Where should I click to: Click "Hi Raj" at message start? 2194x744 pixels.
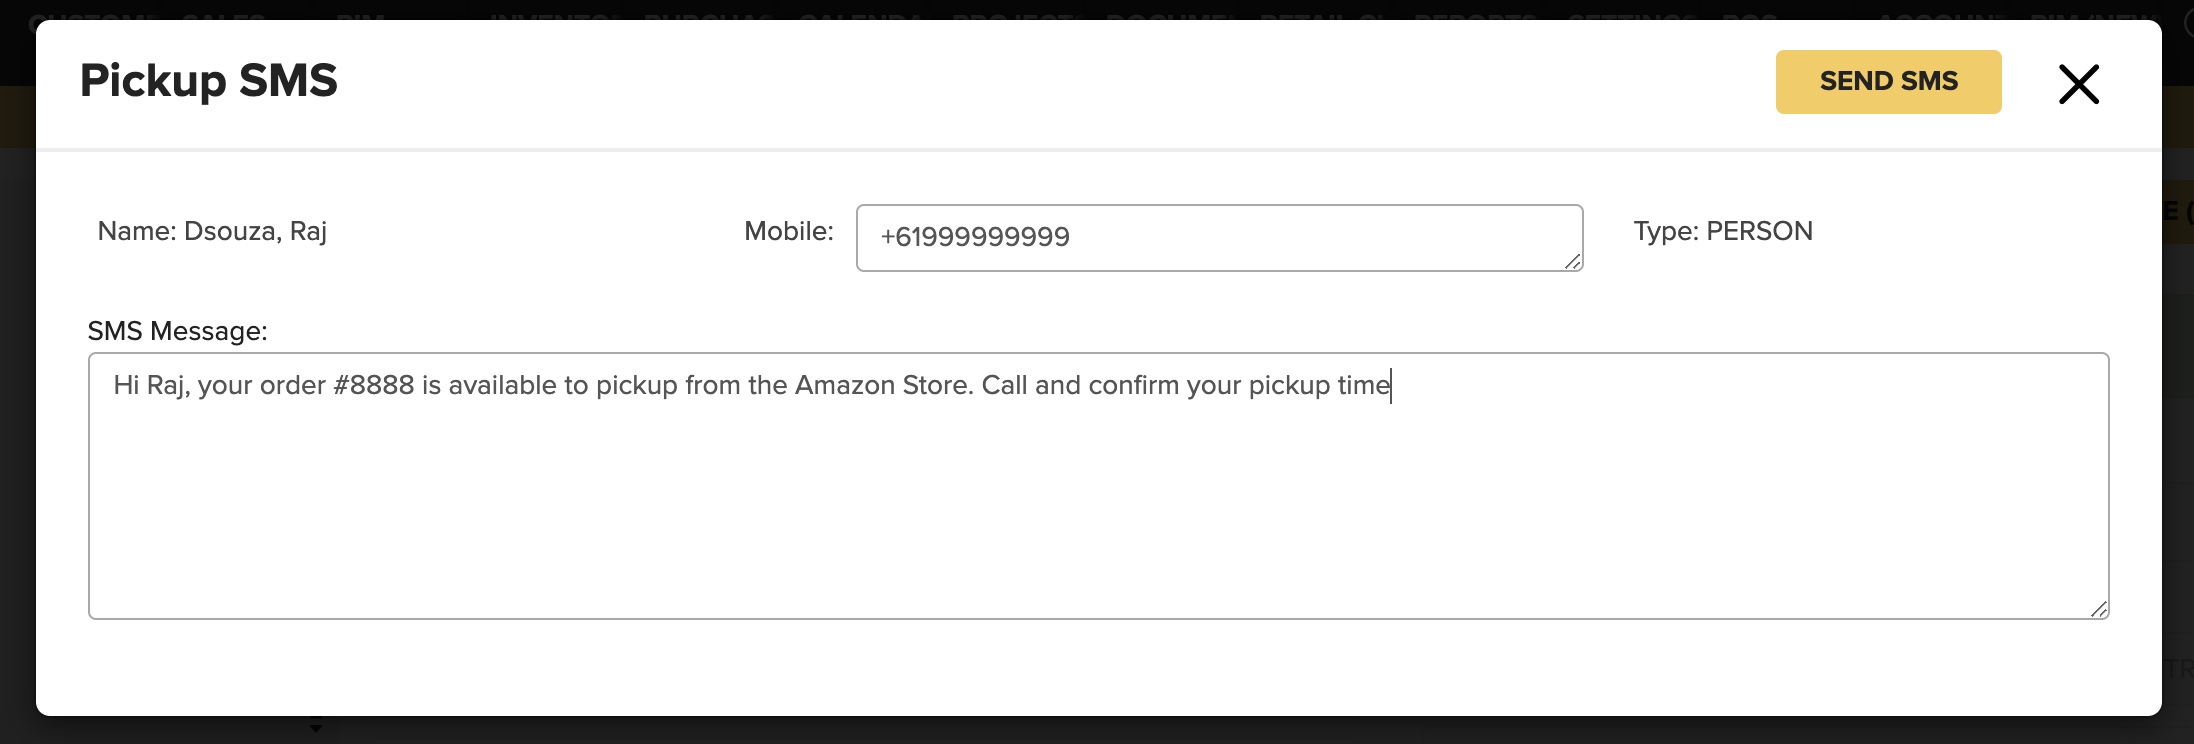pos(148,386)
